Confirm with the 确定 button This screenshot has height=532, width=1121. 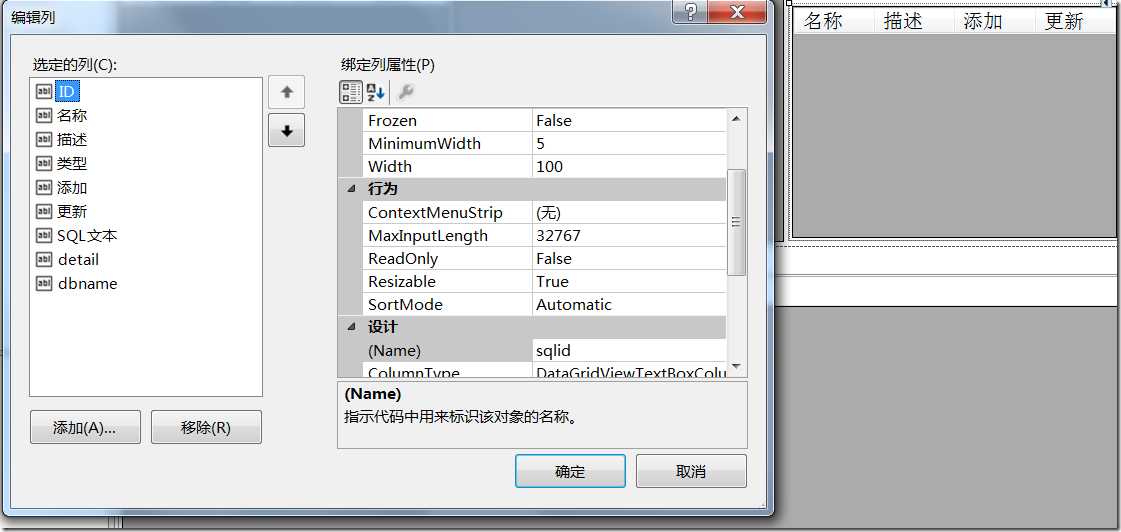[571, 471]
